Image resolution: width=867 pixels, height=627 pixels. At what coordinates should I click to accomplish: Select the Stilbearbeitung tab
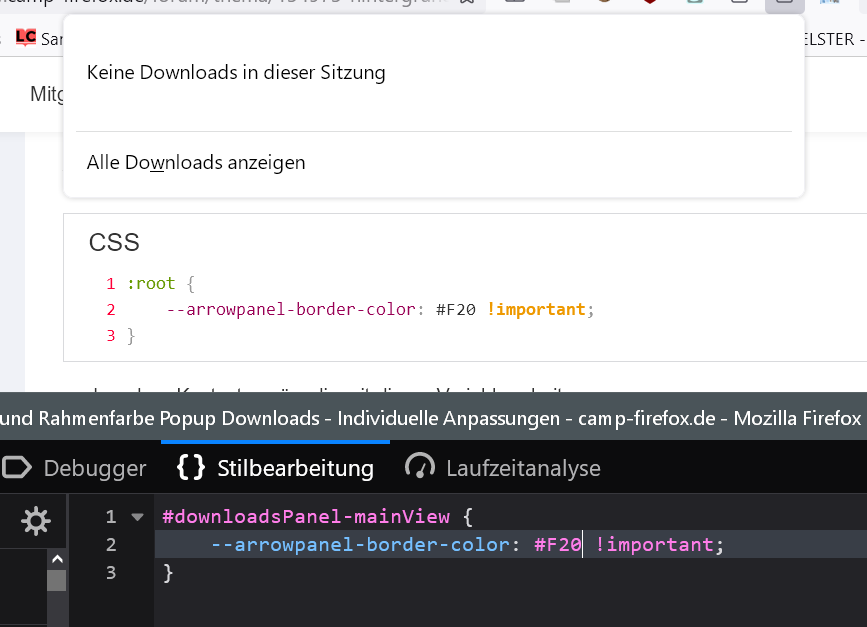(295, 468)
